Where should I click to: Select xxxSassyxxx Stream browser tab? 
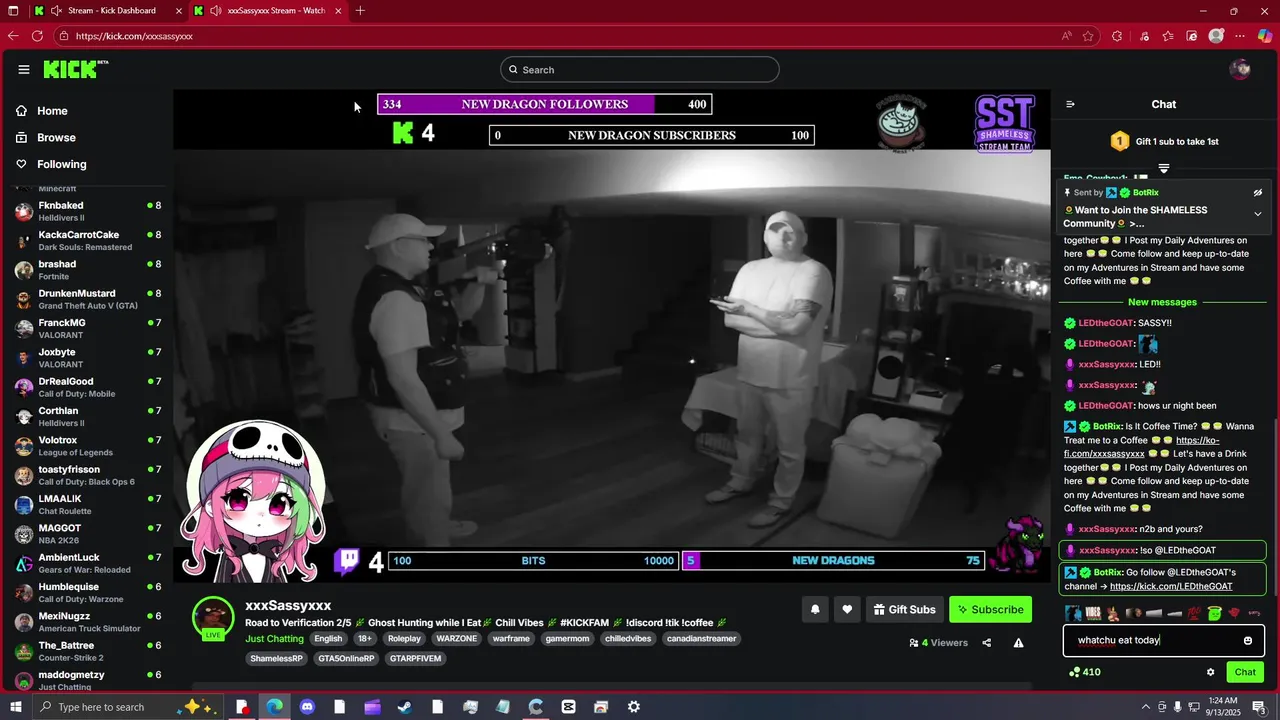click(268, 11)
